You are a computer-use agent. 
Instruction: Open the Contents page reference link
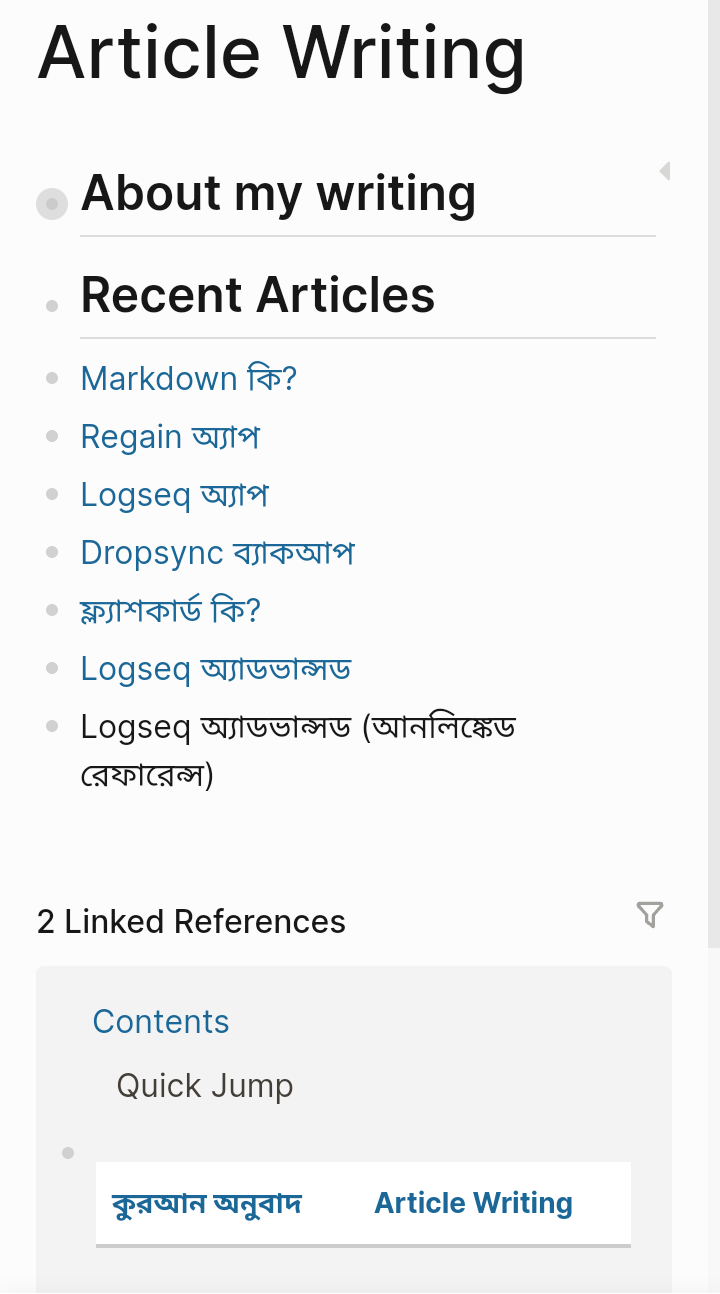pos(161,1022)
